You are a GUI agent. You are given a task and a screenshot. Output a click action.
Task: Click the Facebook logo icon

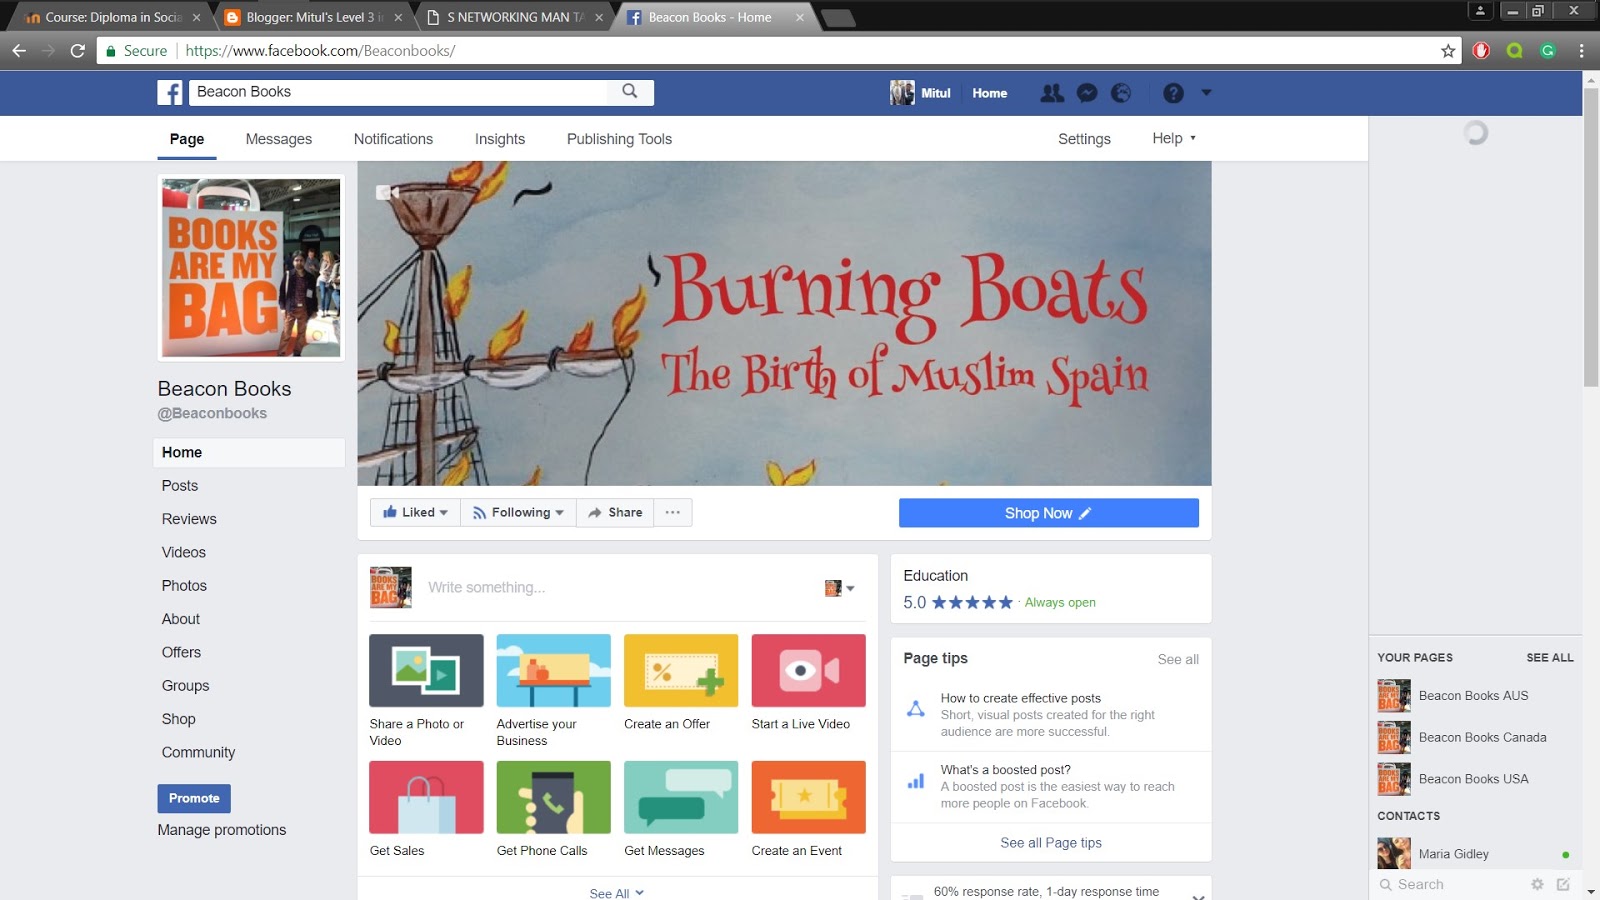[170, 93]
